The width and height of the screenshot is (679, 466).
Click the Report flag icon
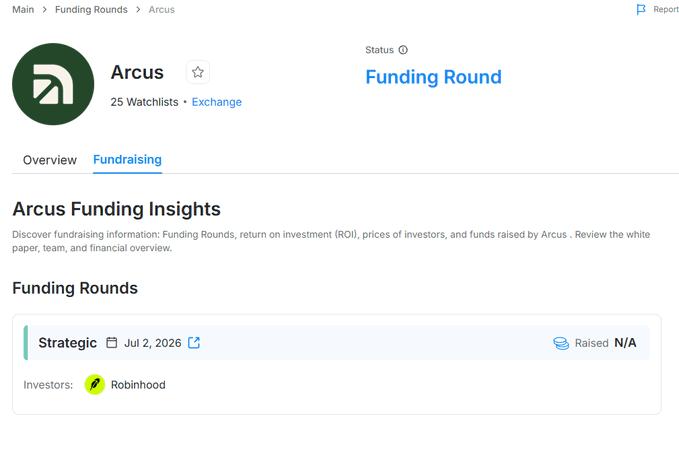(641, 9)
